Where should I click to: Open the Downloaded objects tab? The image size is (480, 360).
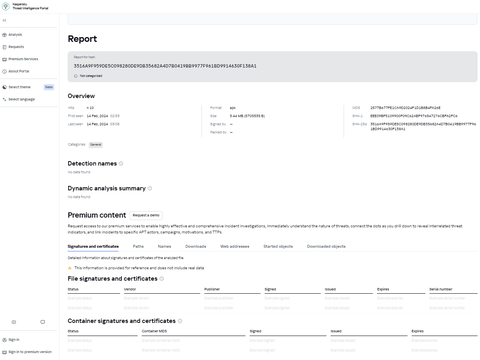click(x=326, y=246)
